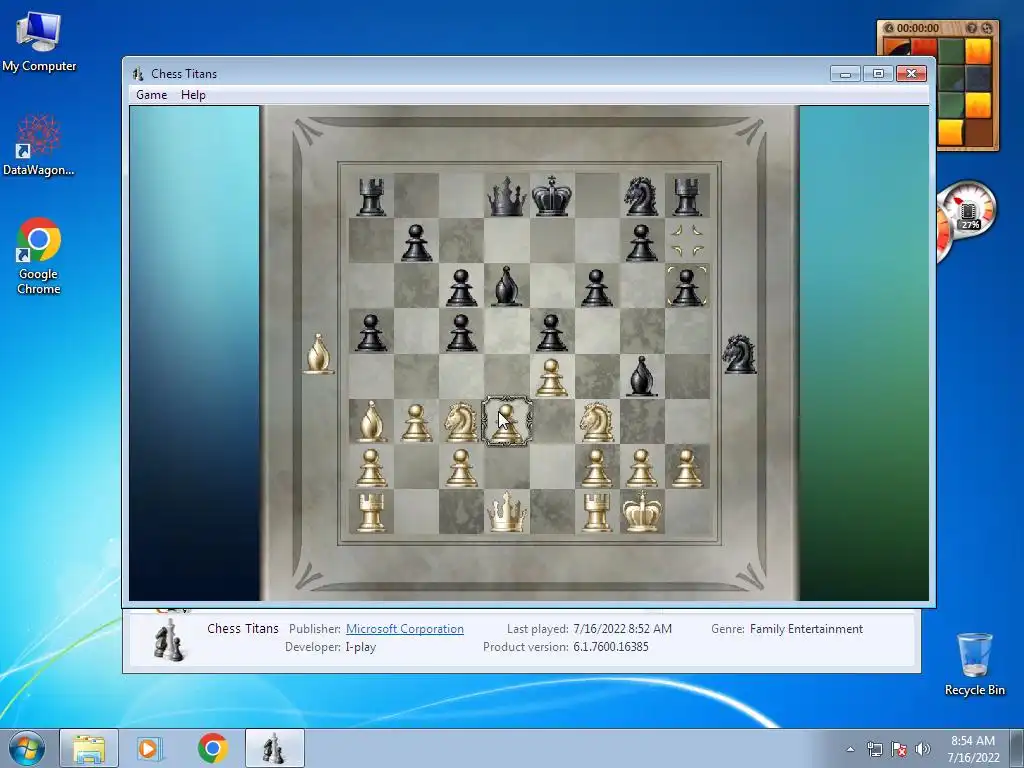This screenshot has width=1024, height=768.
Task: Minimize the Chess Titans window
Action: (x=845, y=74)
